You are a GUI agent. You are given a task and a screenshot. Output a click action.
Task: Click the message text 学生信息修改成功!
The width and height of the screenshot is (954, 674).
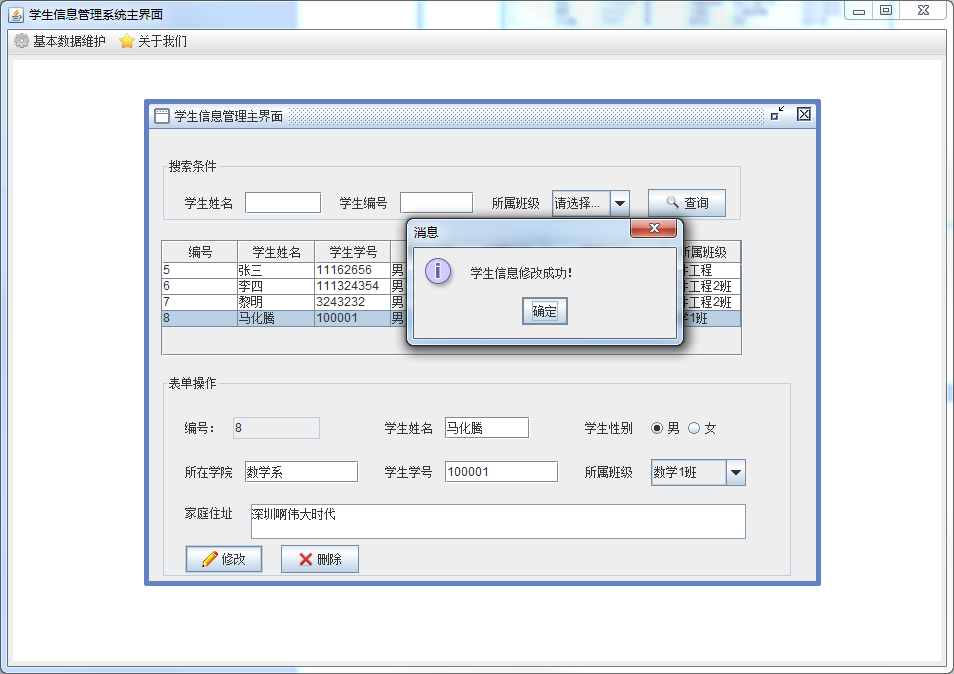[521, 273]
